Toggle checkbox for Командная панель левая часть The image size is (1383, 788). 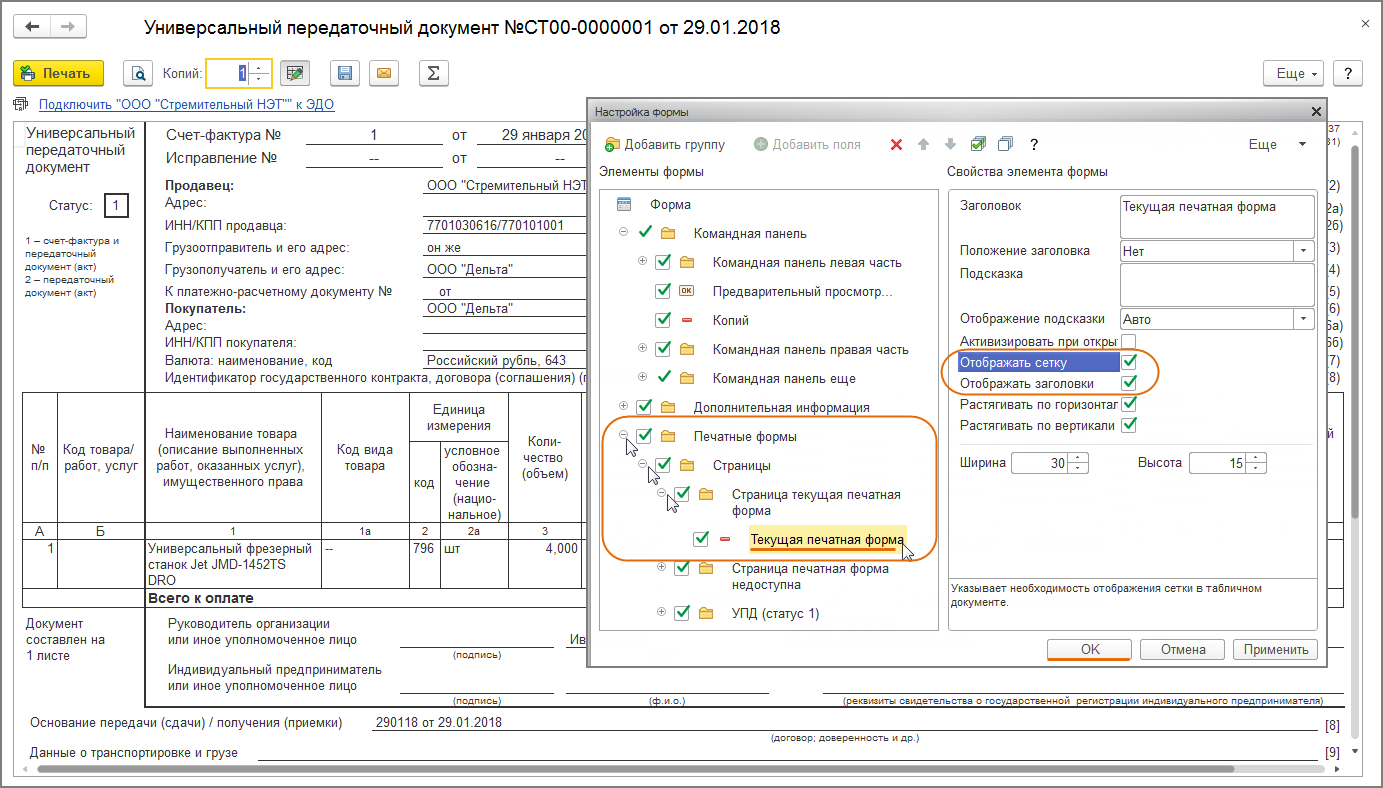click(x=662, y=263)
